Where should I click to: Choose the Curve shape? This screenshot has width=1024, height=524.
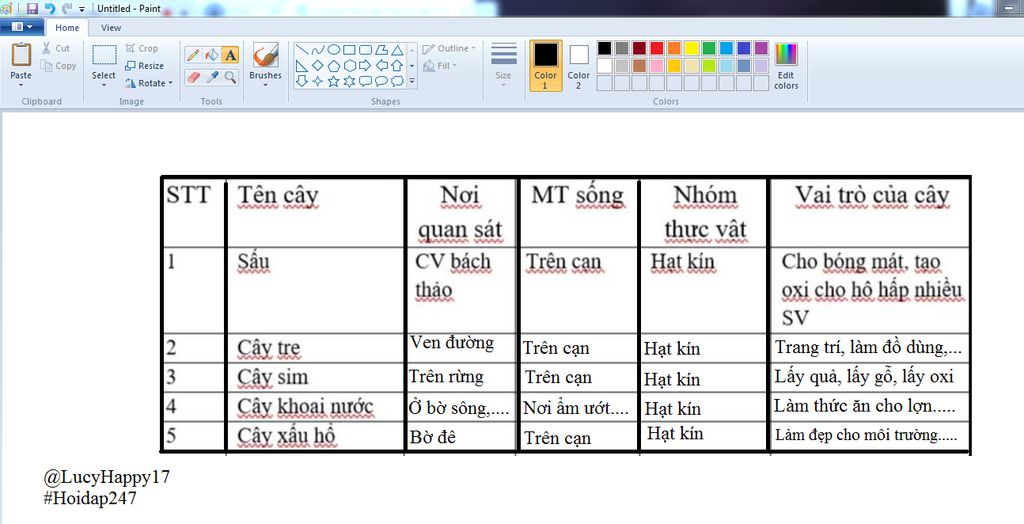(x=317, y=50)
